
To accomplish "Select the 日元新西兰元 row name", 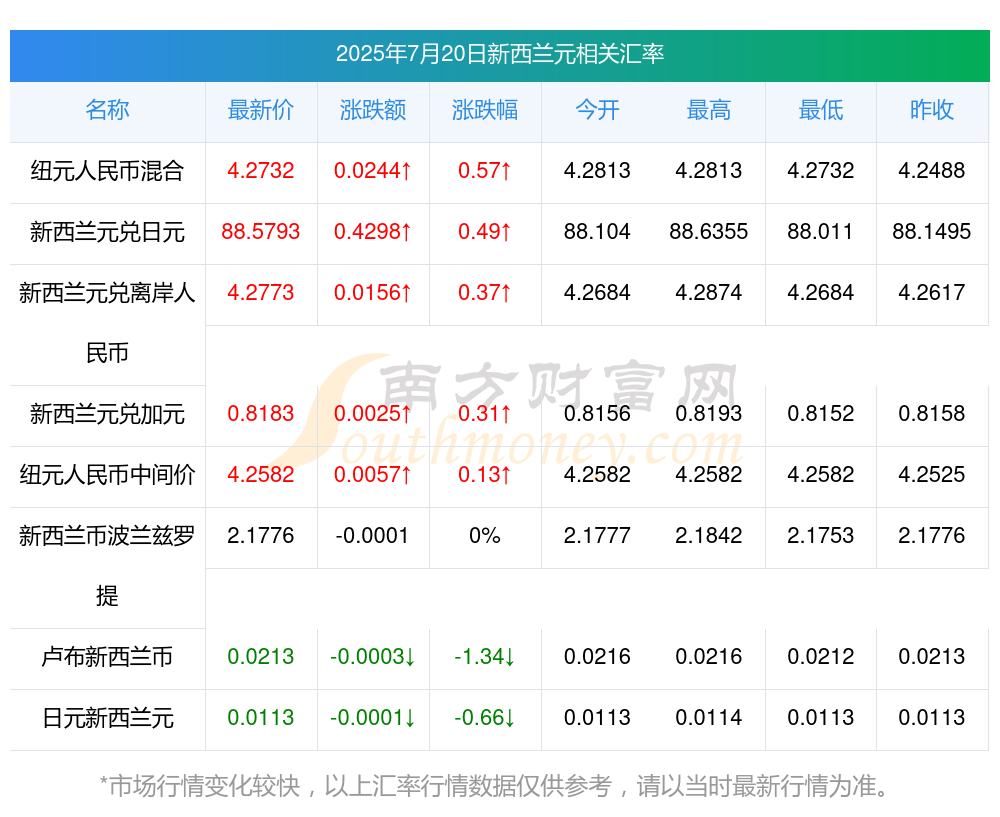I will [x=107, y=718].
